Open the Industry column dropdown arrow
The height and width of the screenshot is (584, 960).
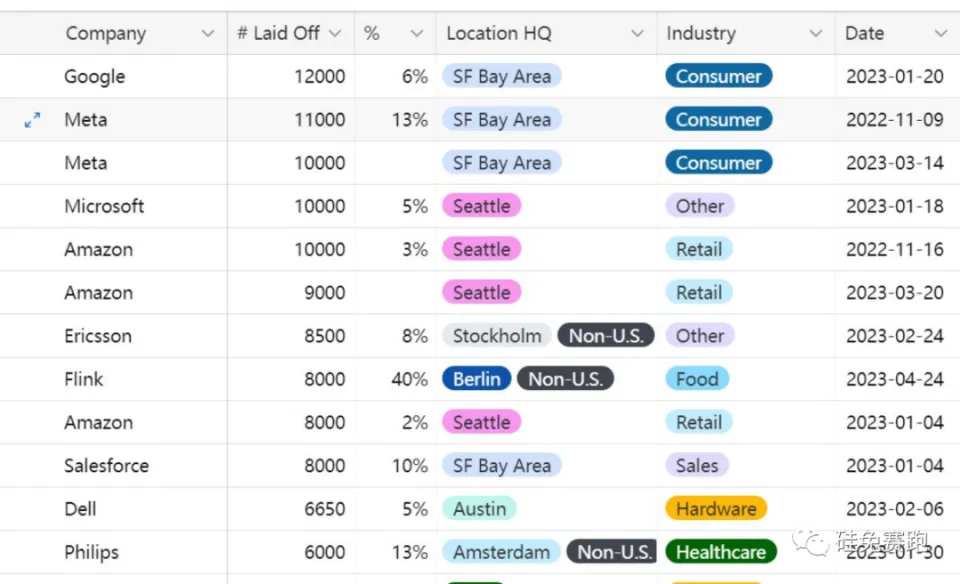pos(815,34)
